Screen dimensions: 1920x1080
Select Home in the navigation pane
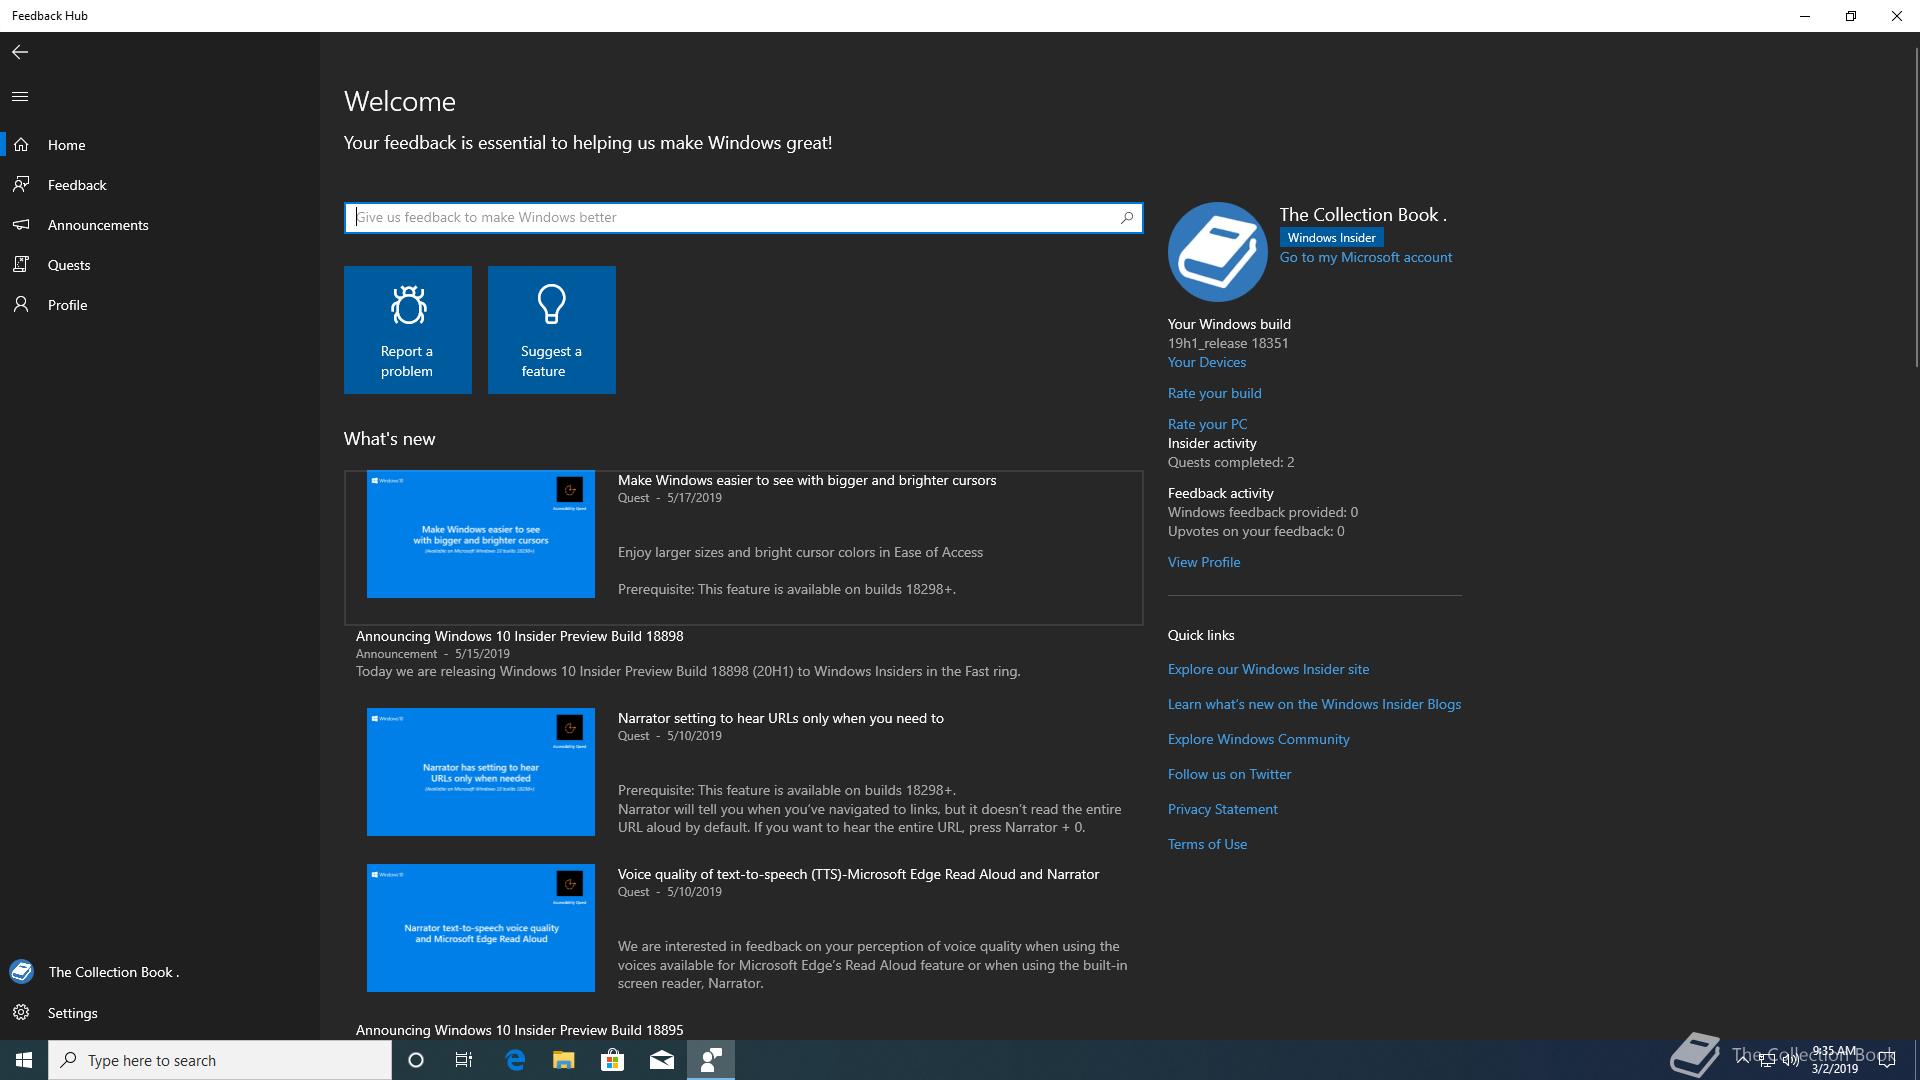click(66, 145)
